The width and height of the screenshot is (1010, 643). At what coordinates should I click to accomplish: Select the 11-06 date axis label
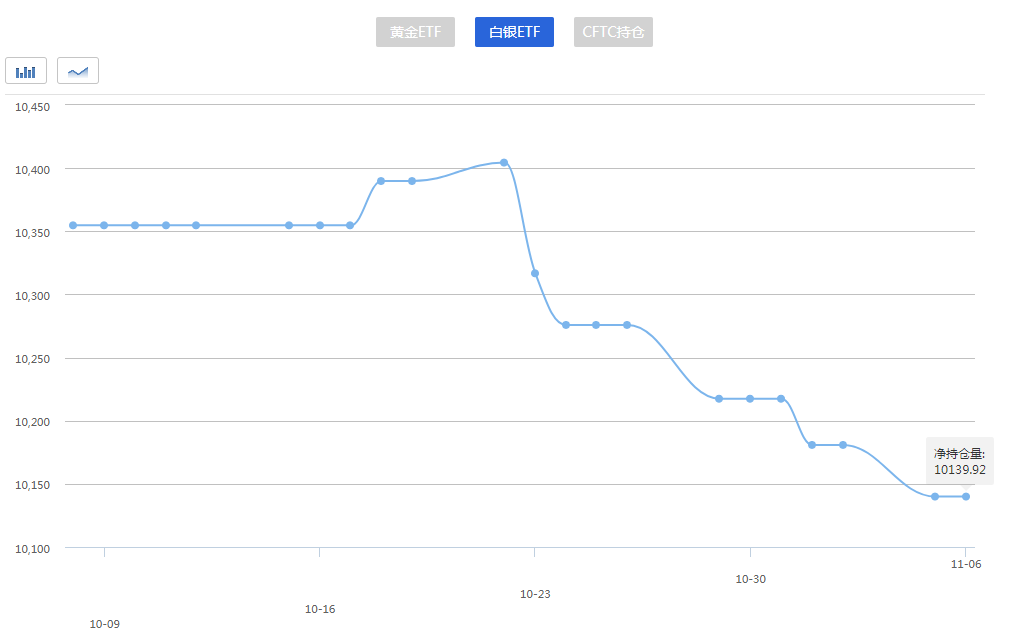[965, 564]
